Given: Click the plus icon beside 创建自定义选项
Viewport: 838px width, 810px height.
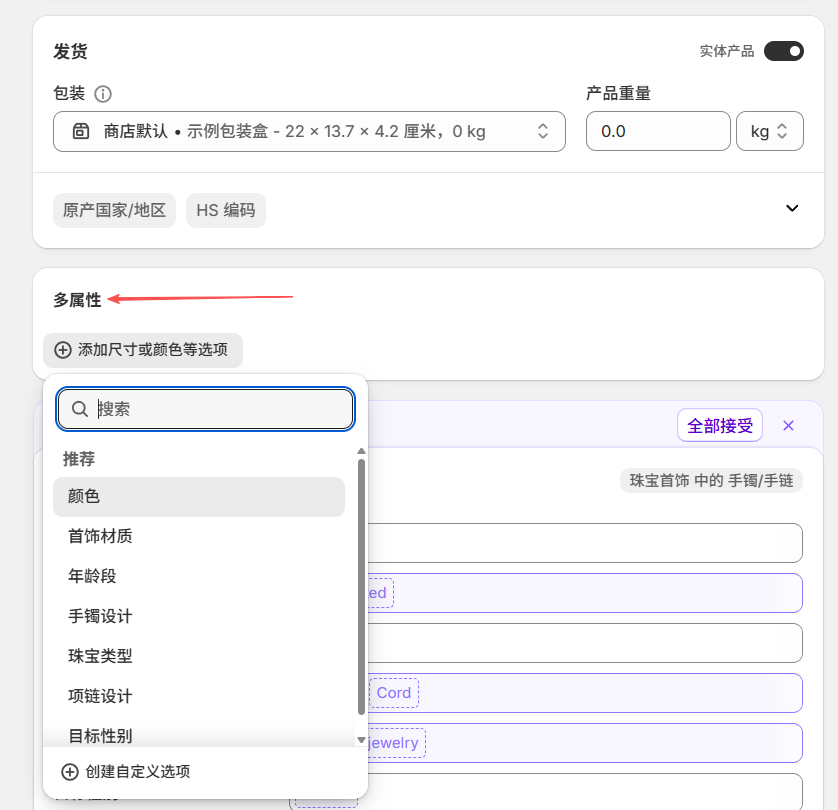Looking at the screenshot, I should (x=69, y=773).
